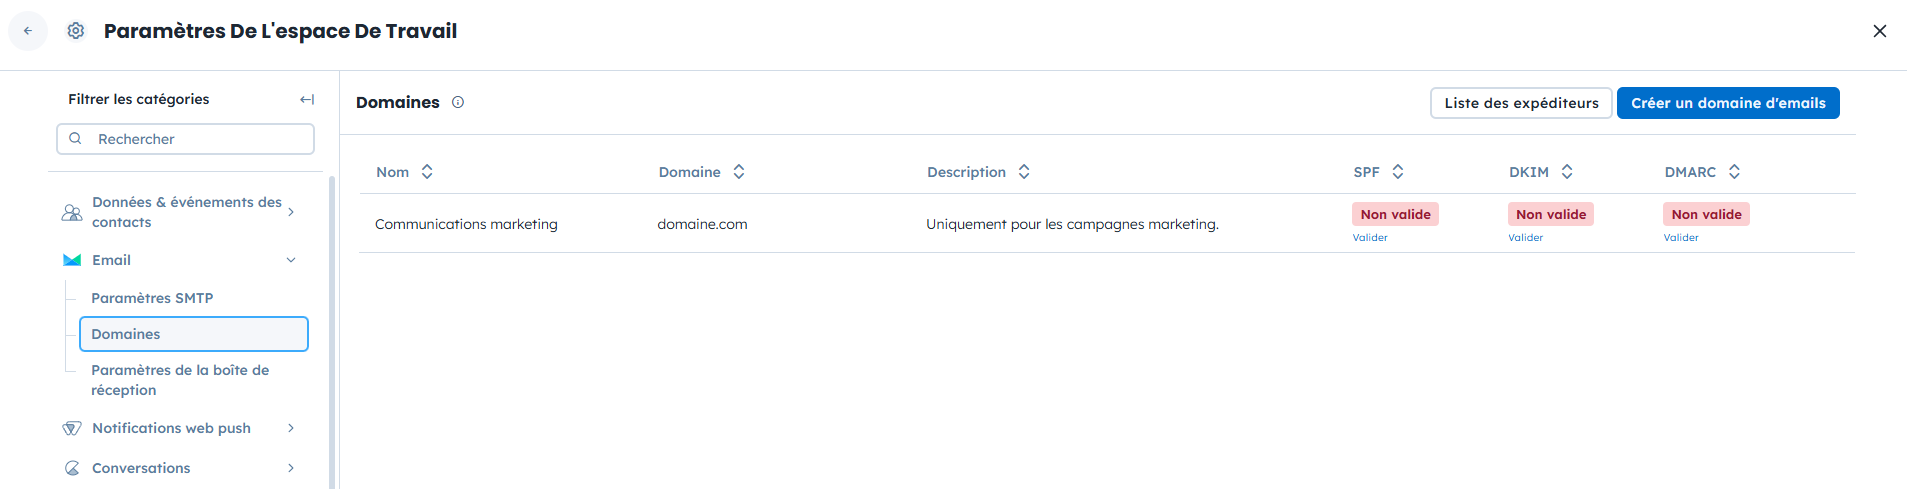Sort the table by DKIM column
The image size is (1907, 489).
[1567, 172]
